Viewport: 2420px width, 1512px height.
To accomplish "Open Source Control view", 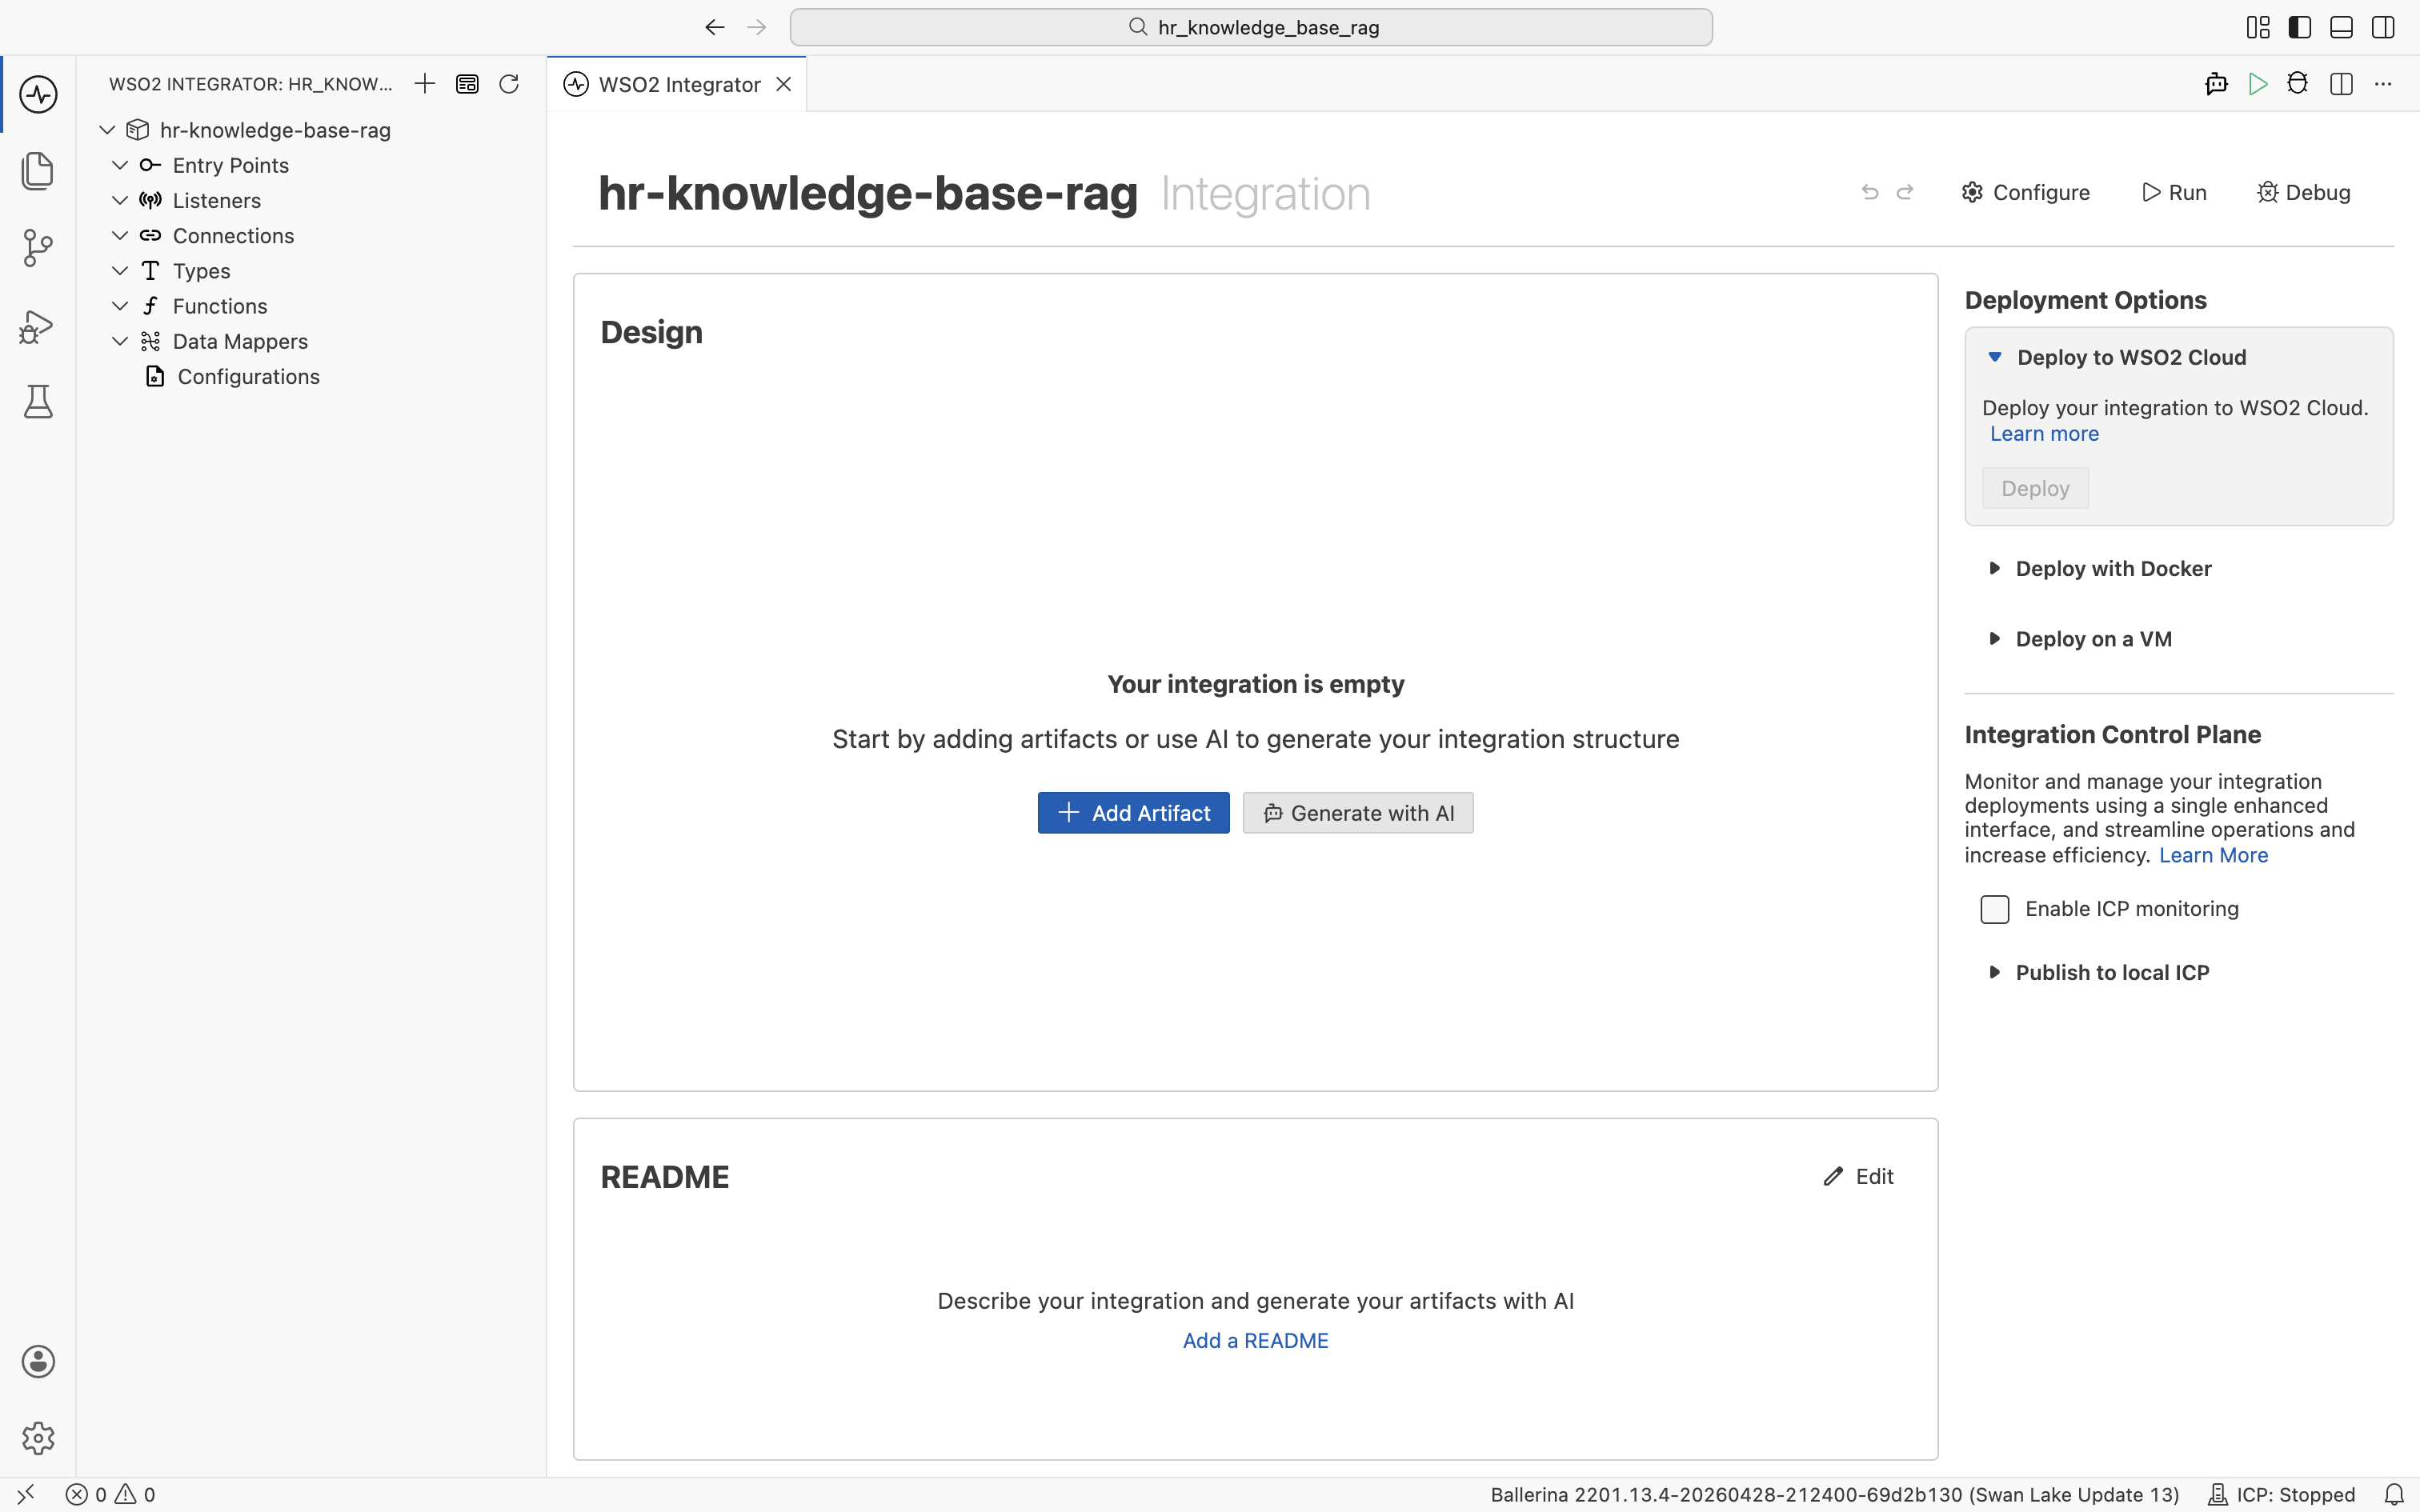I will 38,248.
